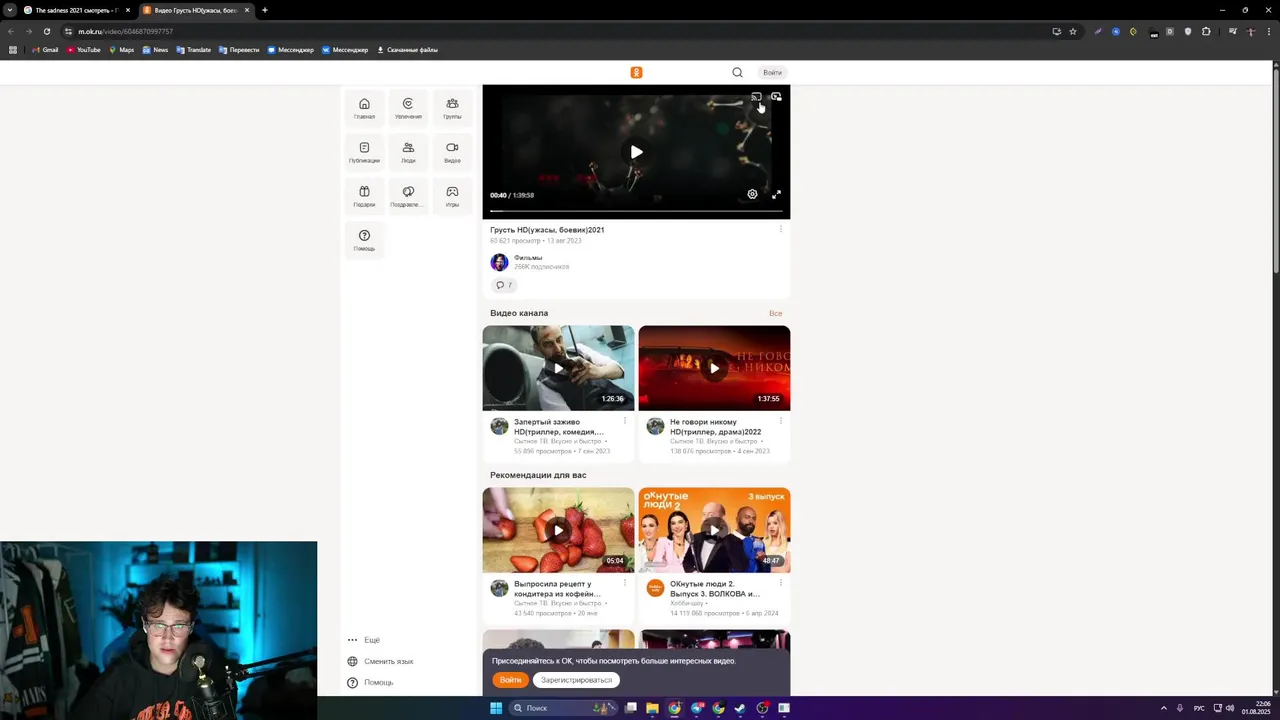
Task: Enter fullscreen on the video player
Action: 776,194
